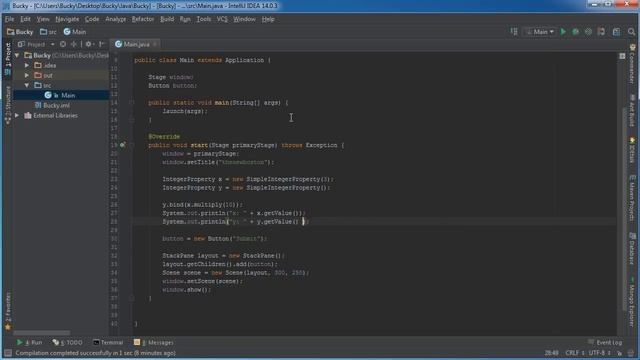Screen dimensions: 640x360
Task: Open Project panel gear settings icon
Action: [x=89, y=44]
